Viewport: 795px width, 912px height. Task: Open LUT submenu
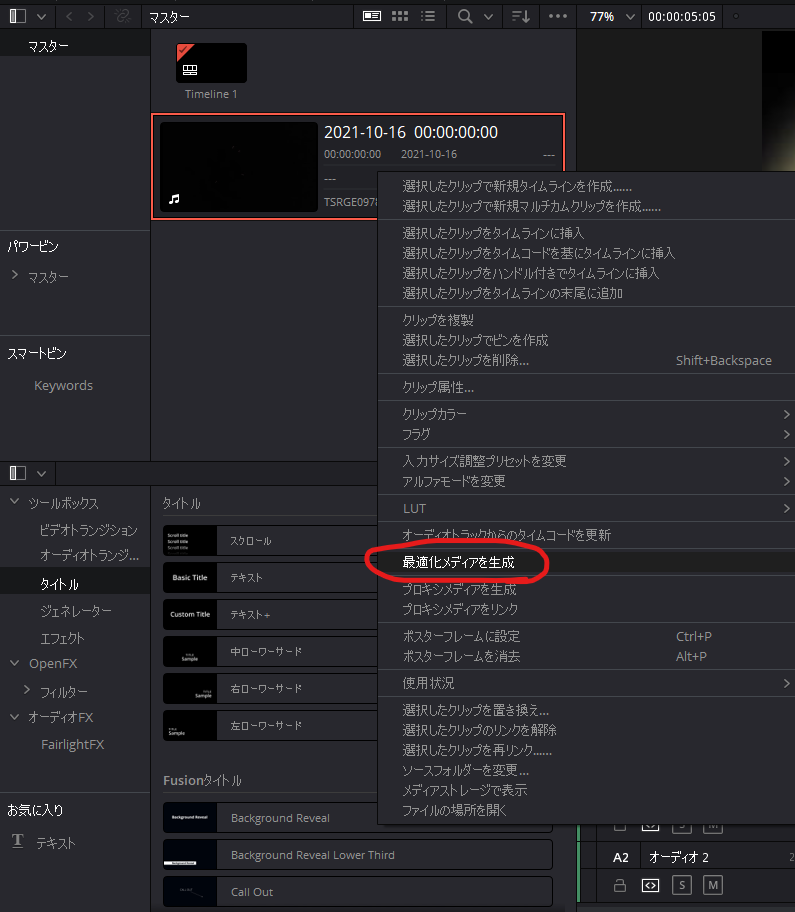586,508
